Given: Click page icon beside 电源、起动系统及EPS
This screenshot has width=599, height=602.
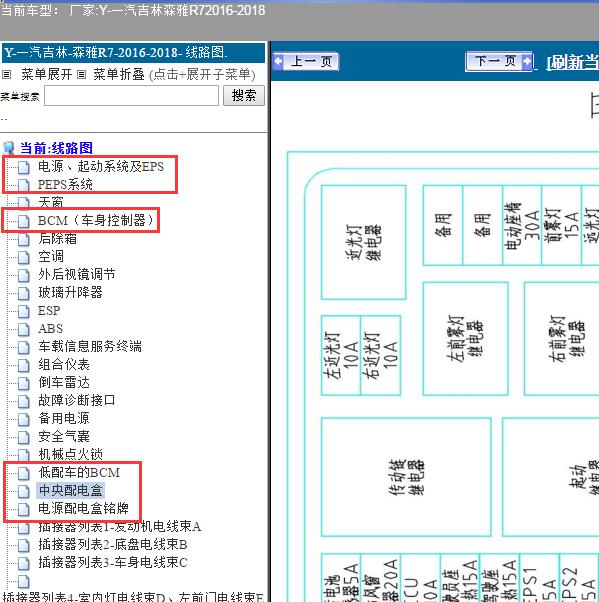Looking at the screenshot, I should click(x=23, y=167).
